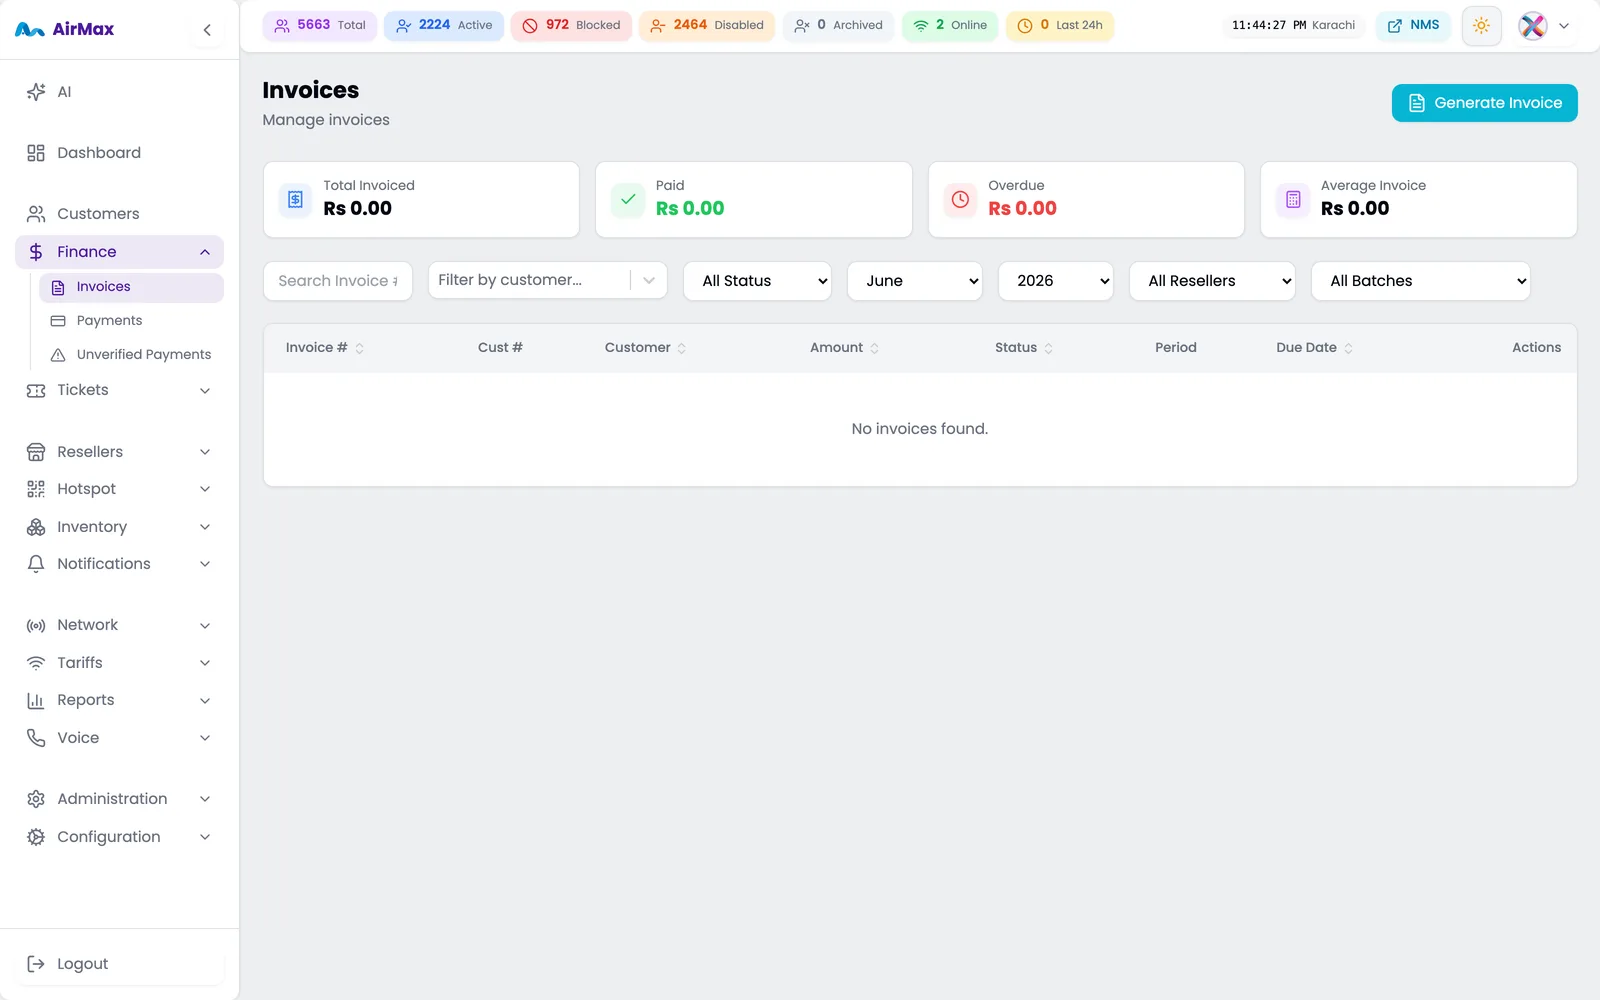Click the 0 Last 24h badge
This screenshot has height=1000, width=1600.
tap(1060, 25)
